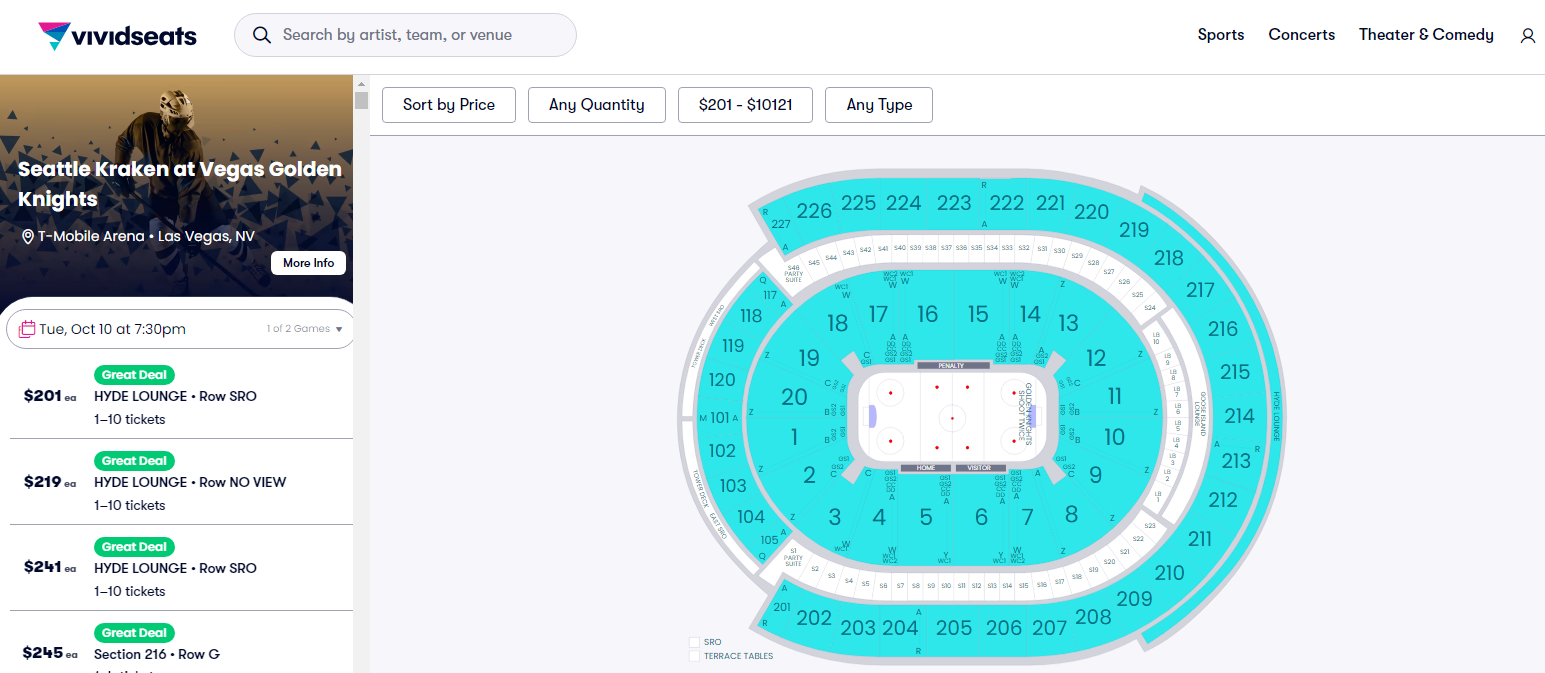Image resolution: width=1545 pixels, height=673 pixels.
Task: Click the Great Deal badge on the $219 listing
Action: [x=134, y=461]
